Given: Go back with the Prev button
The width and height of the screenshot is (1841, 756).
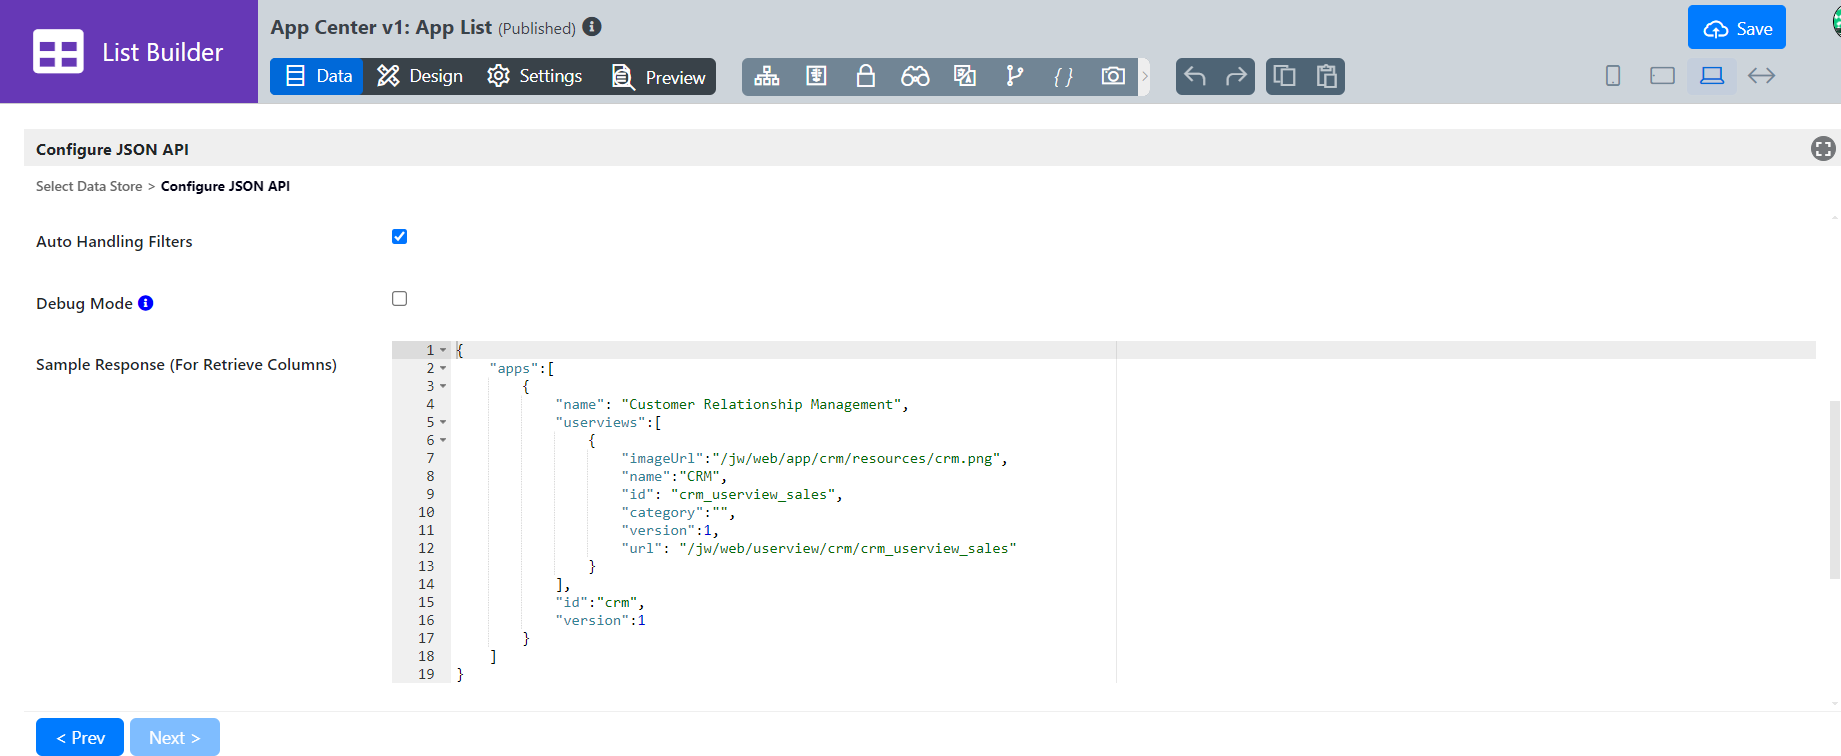Looking at the screenshot, I should click(x=80, y=738).
